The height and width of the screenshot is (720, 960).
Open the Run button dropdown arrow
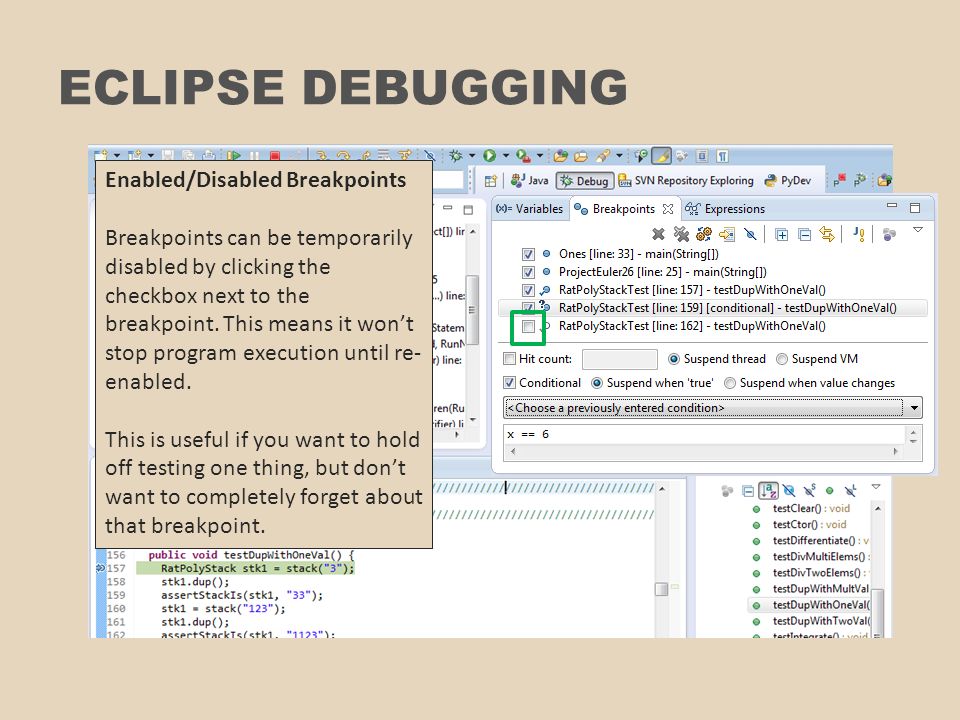click(506, 156)
